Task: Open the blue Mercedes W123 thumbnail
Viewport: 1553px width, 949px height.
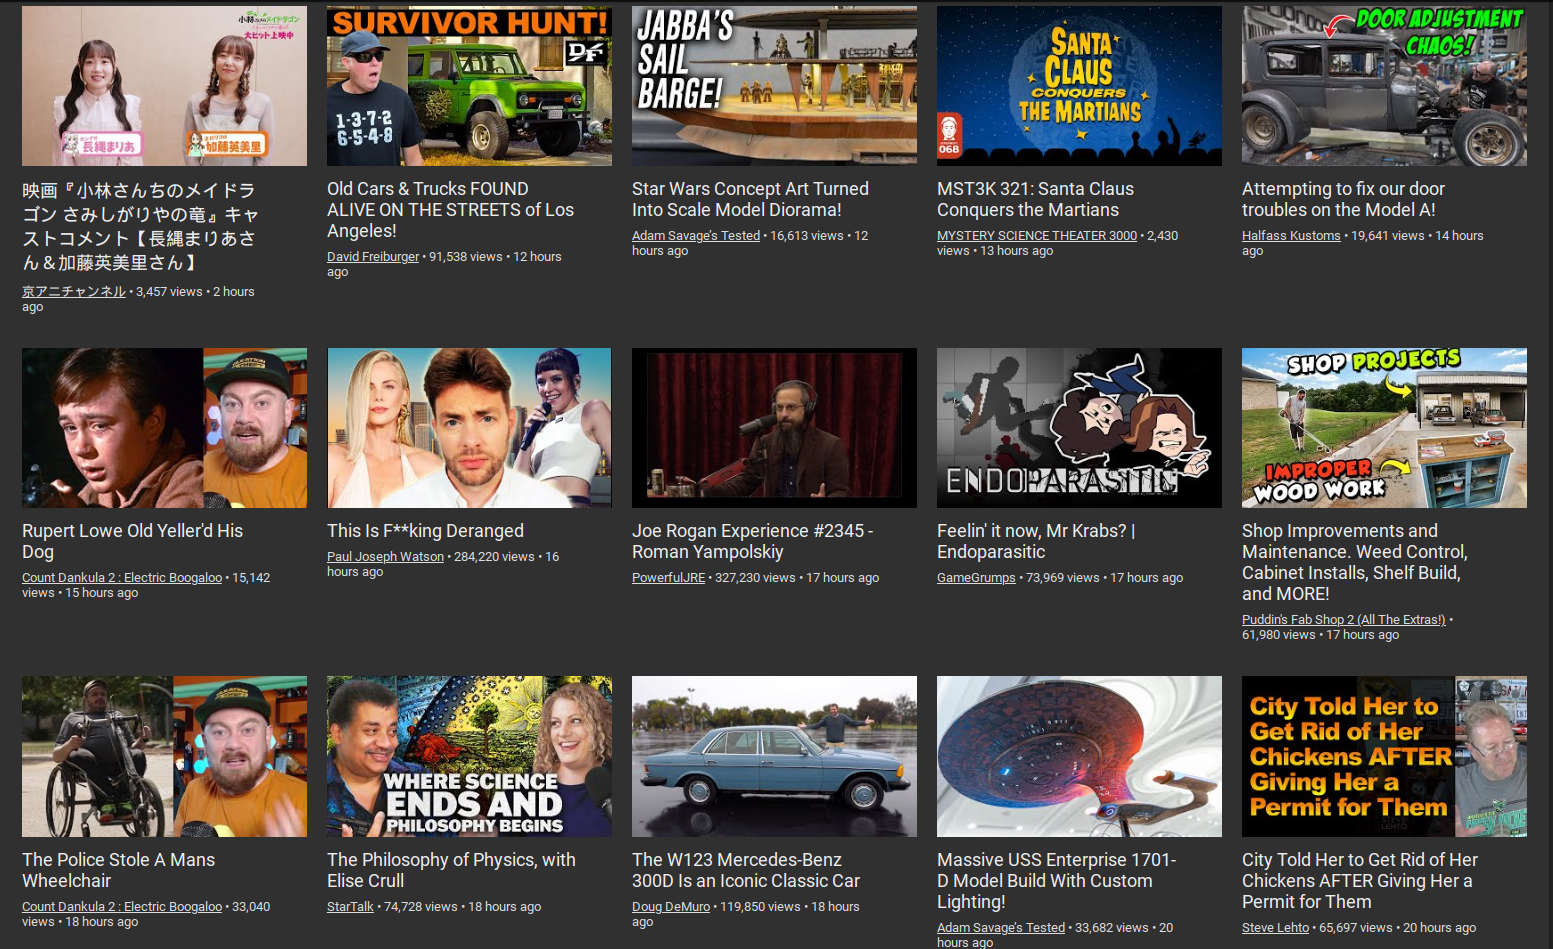Action: click(x=774, y=757)
